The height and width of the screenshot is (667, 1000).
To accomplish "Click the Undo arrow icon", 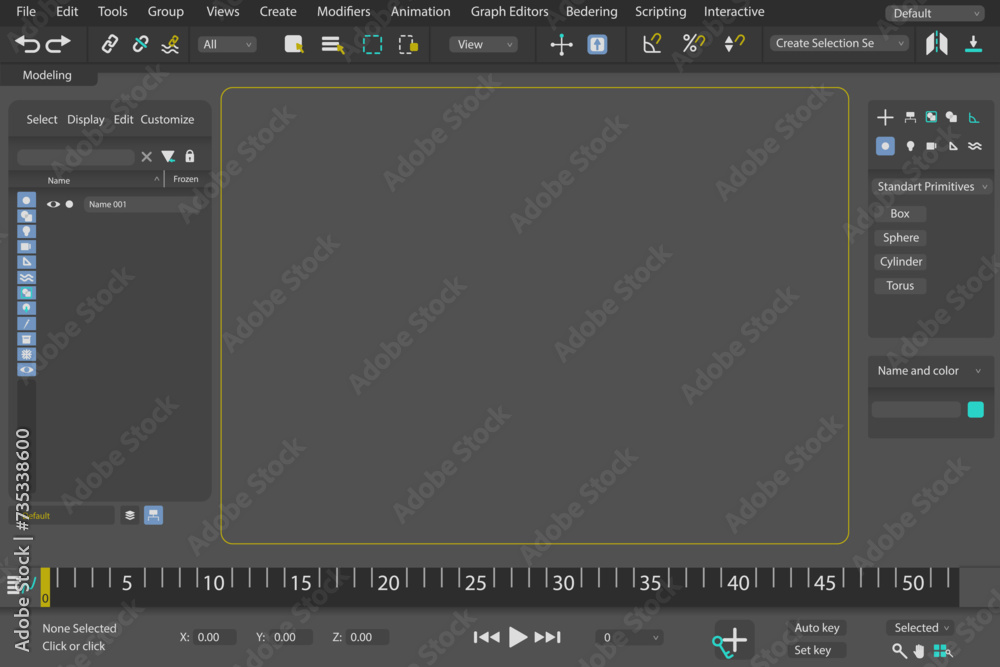I will [x=27, y=44].
